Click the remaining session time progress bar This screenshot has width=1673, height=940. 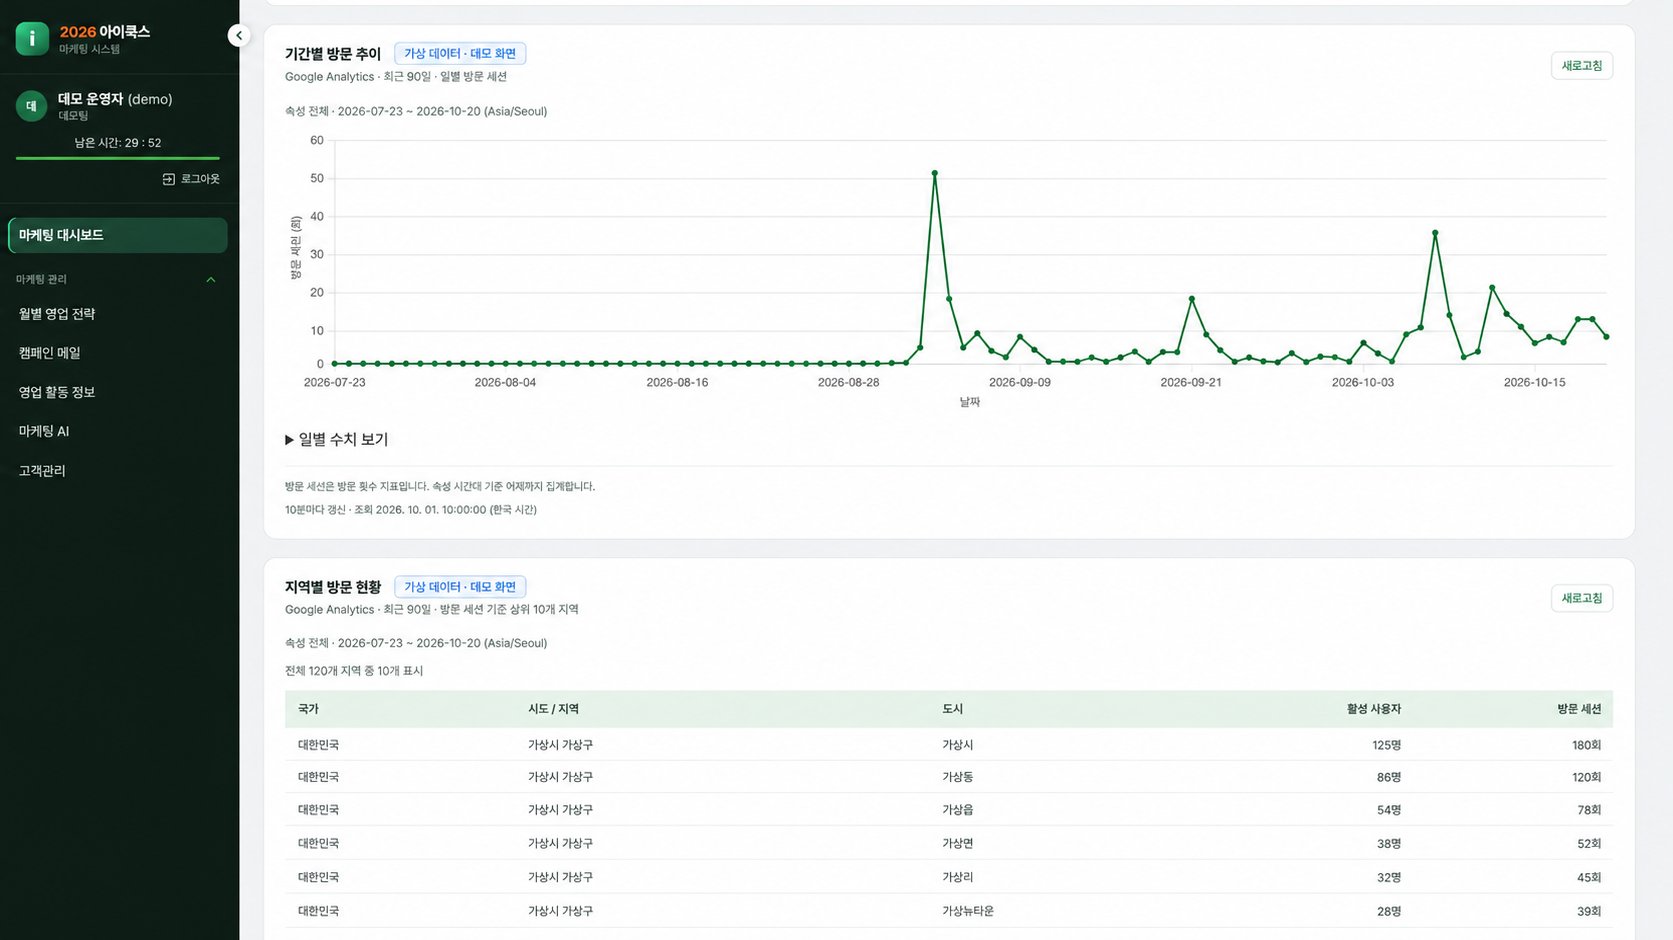coord(118,158)
